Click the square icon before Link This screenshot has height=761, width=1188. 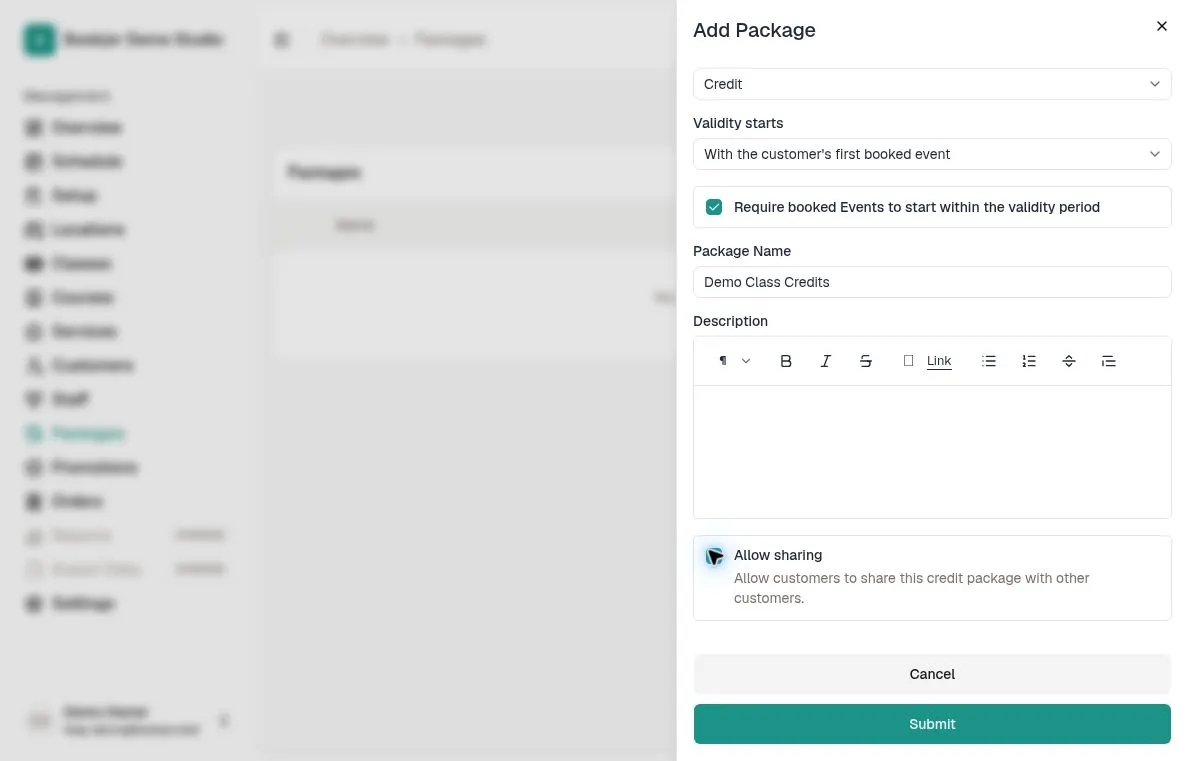pyautogui.click(x=908, y=361)
